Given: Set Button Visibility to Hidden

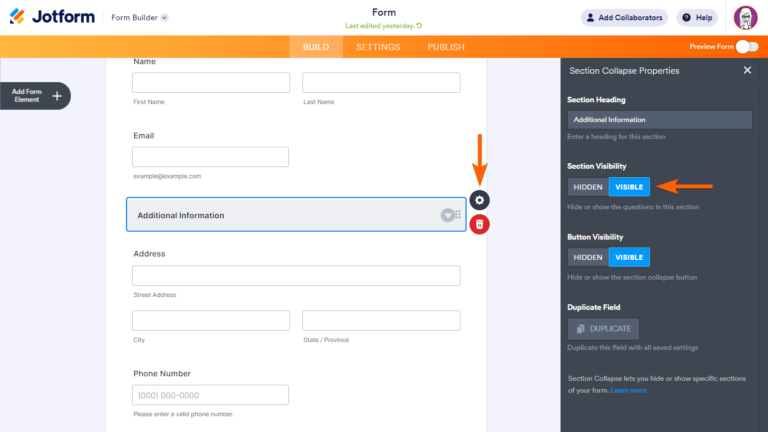Looking at the screenshot, I should point(588,257).
